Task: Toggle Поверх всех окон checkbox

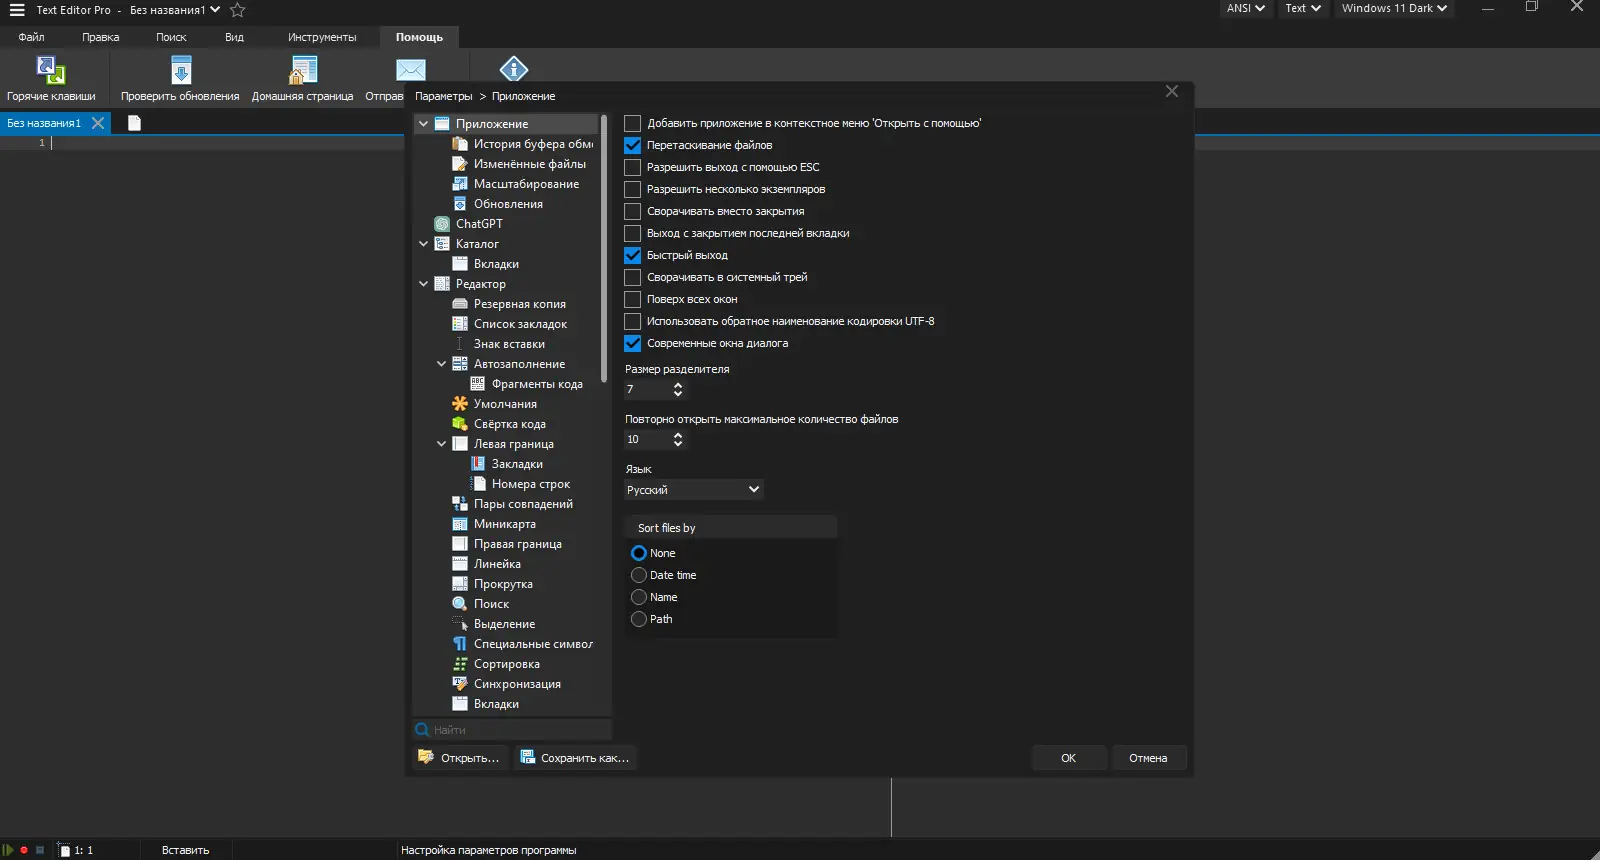Action: point(633,299)
